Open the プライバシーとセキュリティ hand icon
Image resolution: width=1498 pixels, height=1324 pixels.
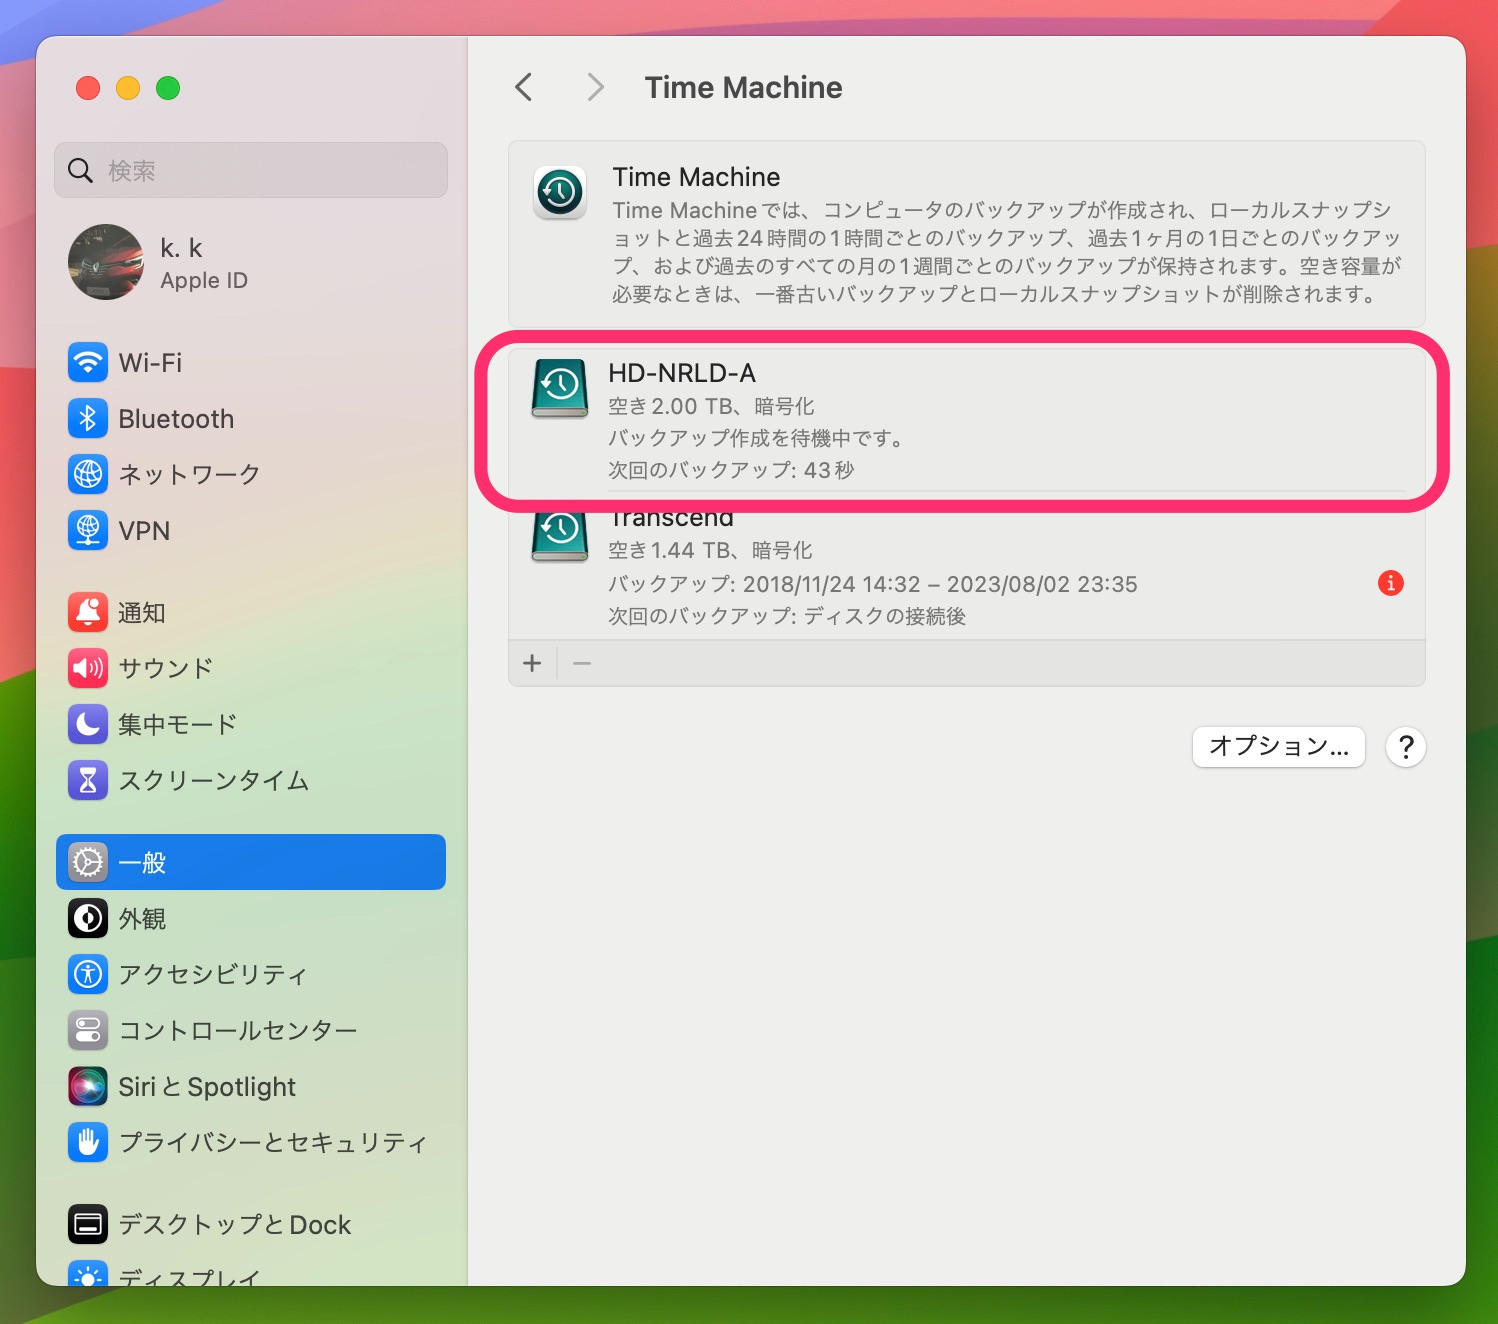(88, 1142)
